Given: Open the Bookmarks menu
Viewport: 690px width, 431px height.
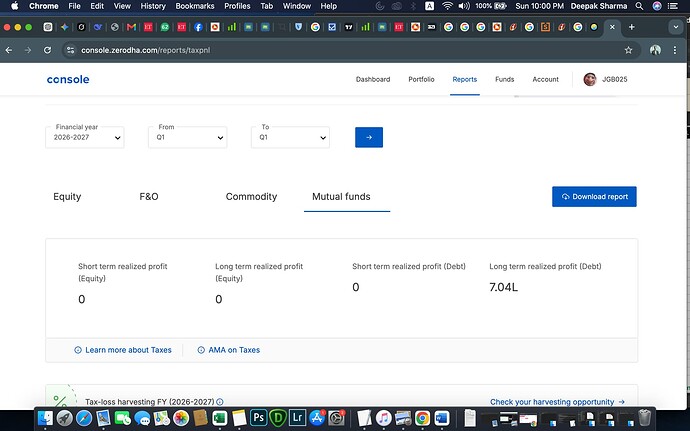Looking at the screenshot, I should (x=195, y=6).
